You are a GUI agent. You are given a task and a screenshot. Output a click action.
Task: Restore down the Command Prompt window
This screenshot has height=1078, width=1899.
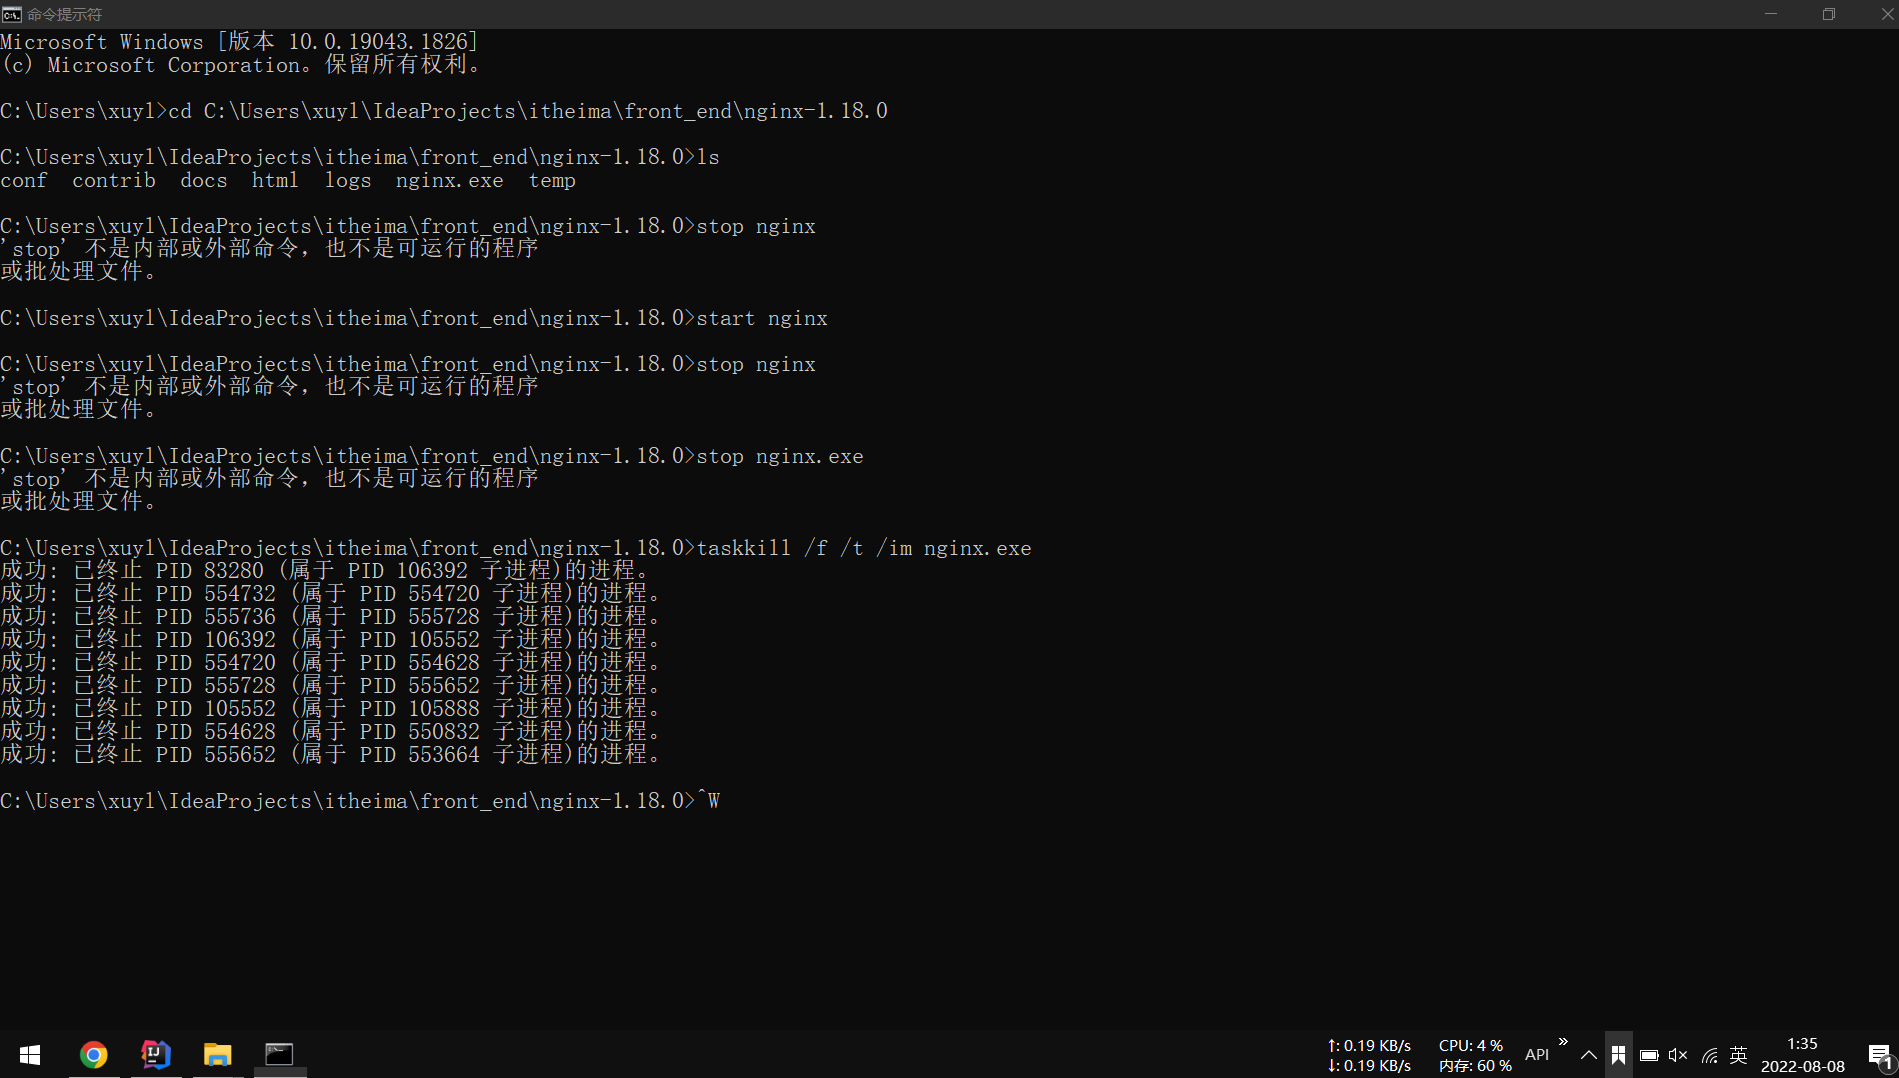click(x=1829, y=14)
